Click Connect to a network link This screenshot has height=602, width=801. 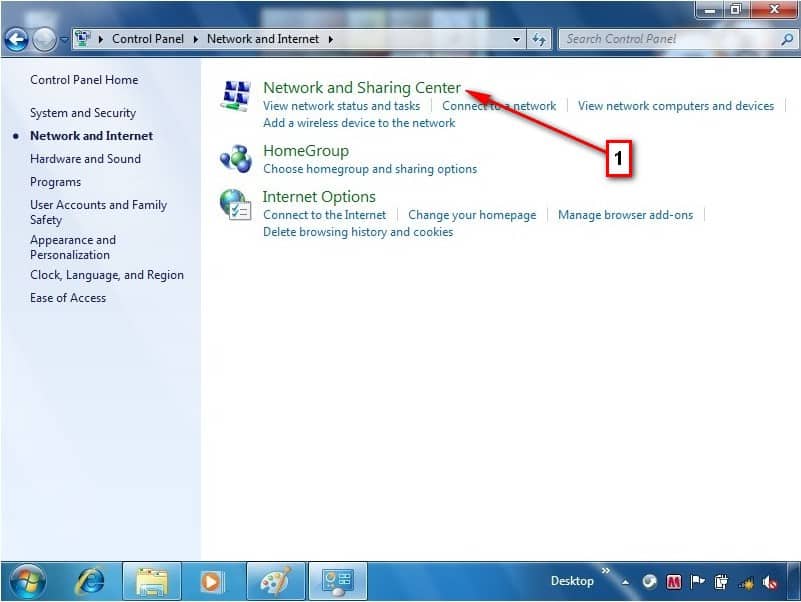click(499, 106)
